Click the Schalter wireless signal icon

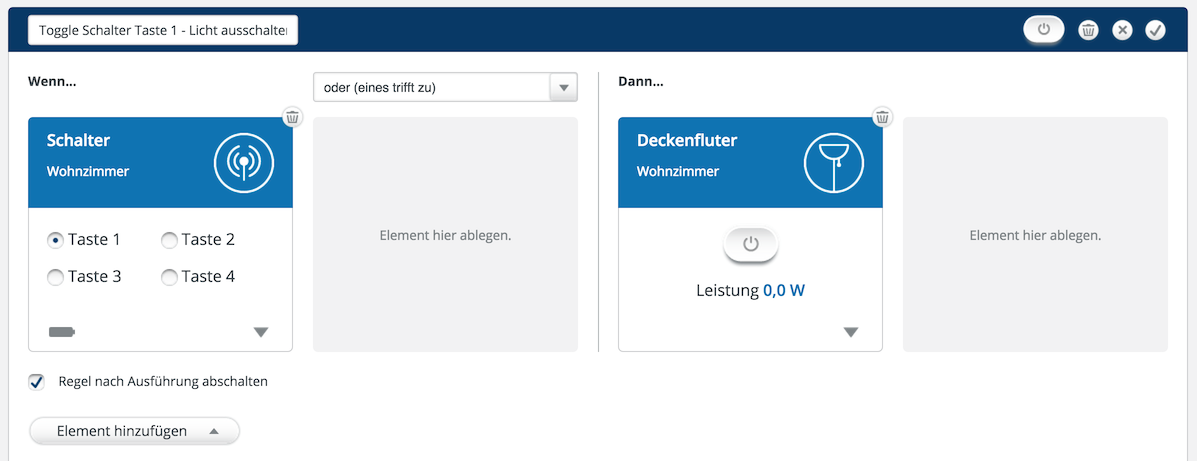[x=244, y=162]
